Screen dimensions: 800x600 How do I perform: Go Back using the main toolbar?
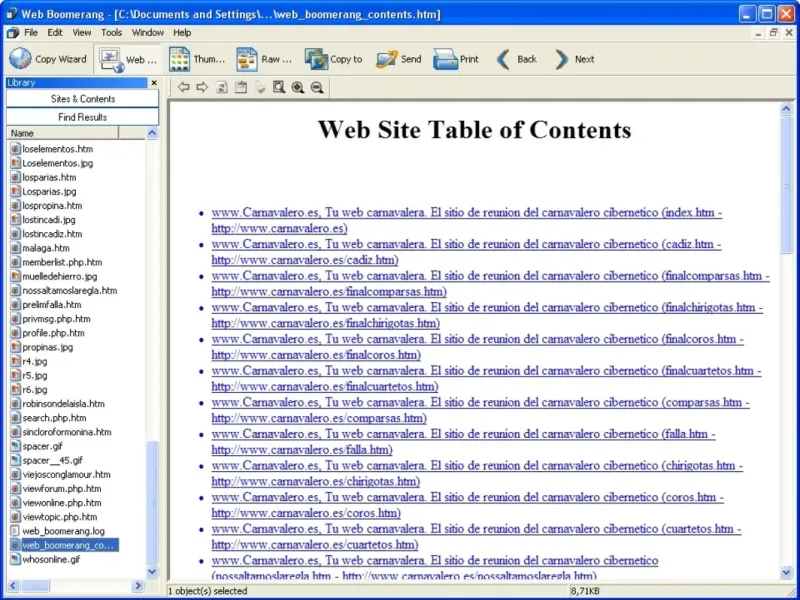point(516,59)
